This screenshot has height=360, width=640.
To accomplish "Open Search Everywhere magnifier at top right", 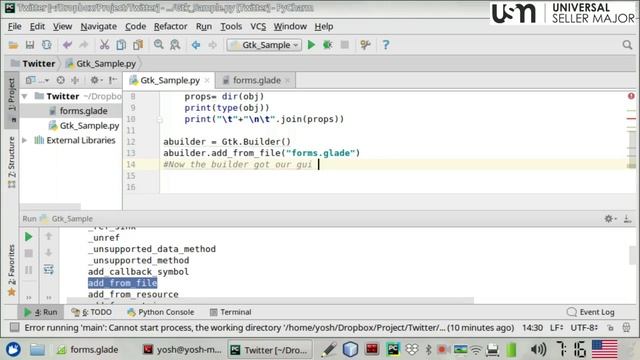I will (627, 45).
